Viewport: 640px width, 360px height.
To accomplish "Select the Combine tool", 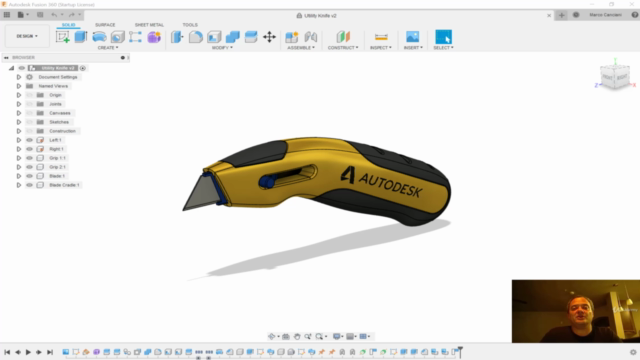I will coord(232,37).
